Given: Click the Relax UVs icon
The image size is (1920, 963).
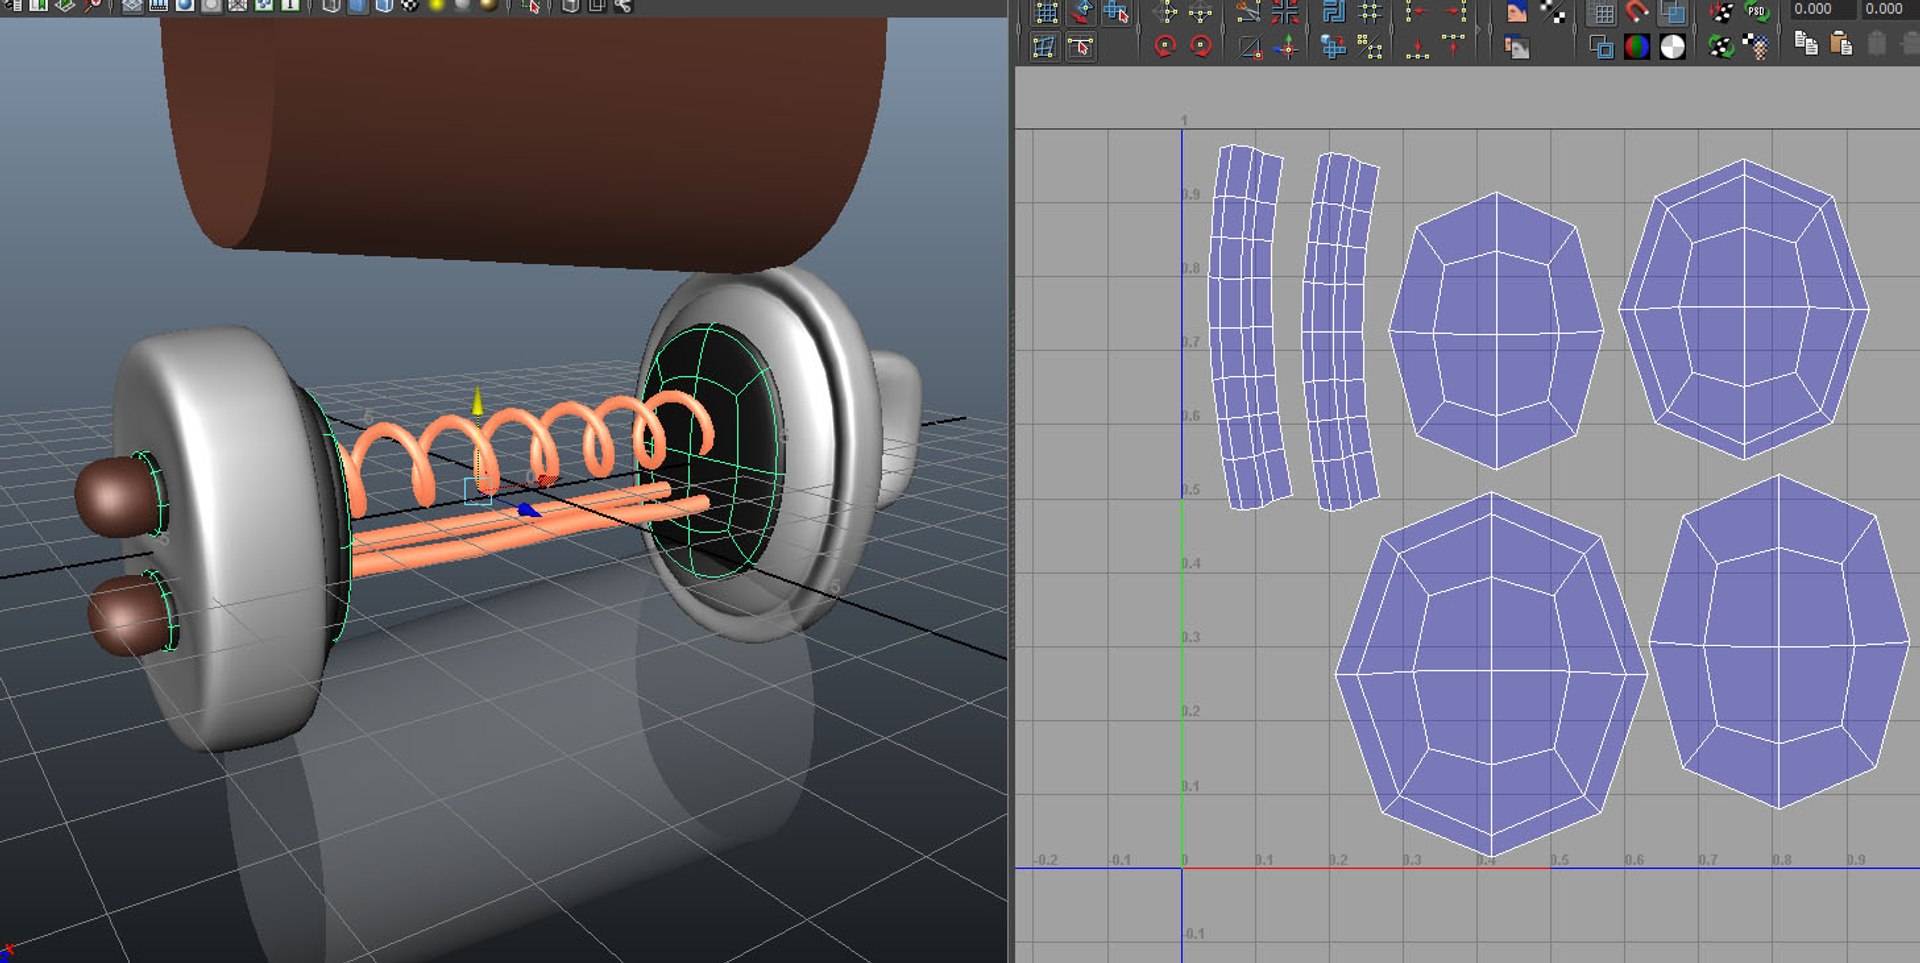Looking at the screenshot, I should coord(1370,46).
